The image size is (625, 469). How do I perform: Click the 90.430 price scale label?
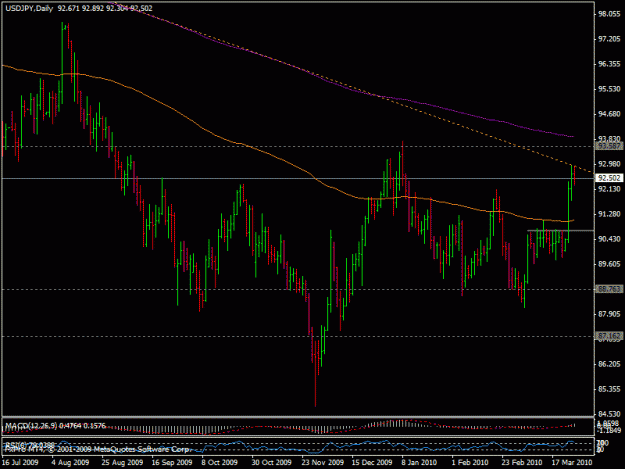609,239
